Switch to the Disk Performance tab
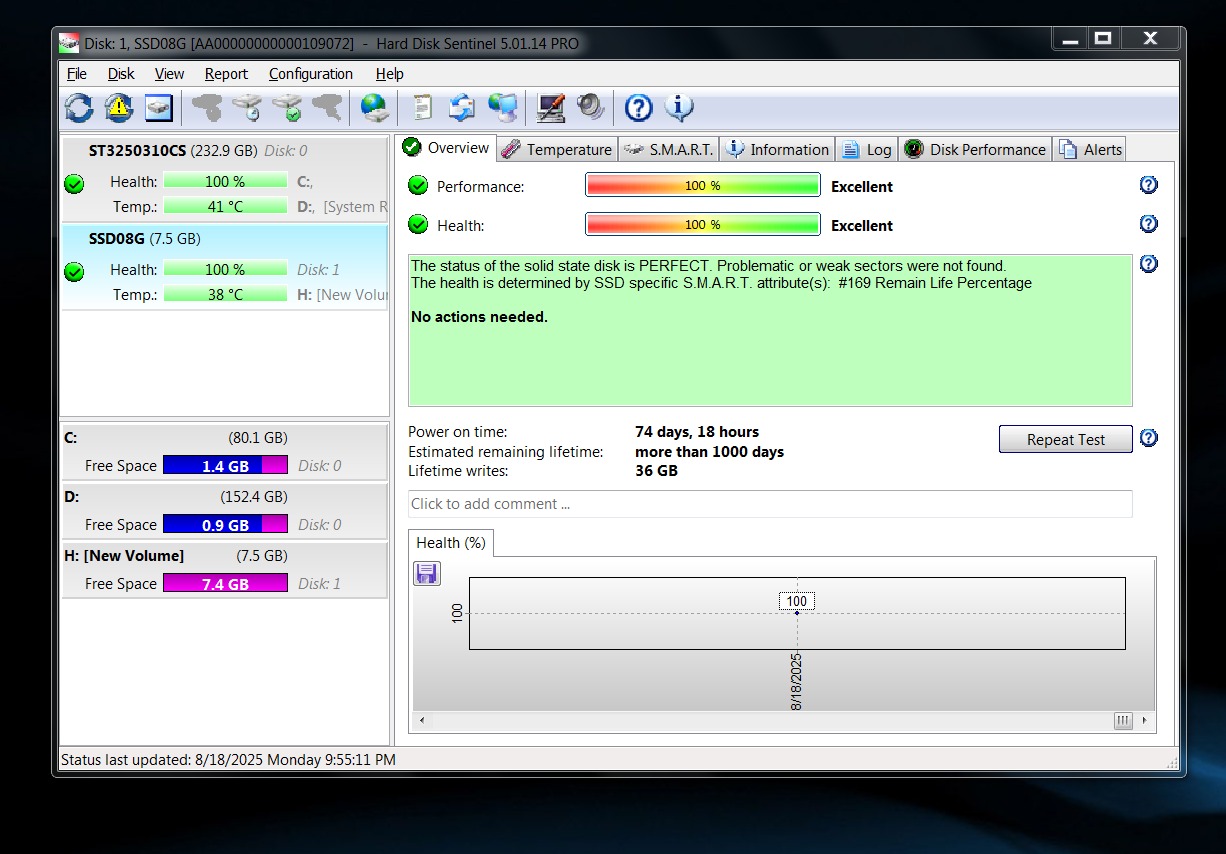1226x854 pixels. click(x=975, y=150)
